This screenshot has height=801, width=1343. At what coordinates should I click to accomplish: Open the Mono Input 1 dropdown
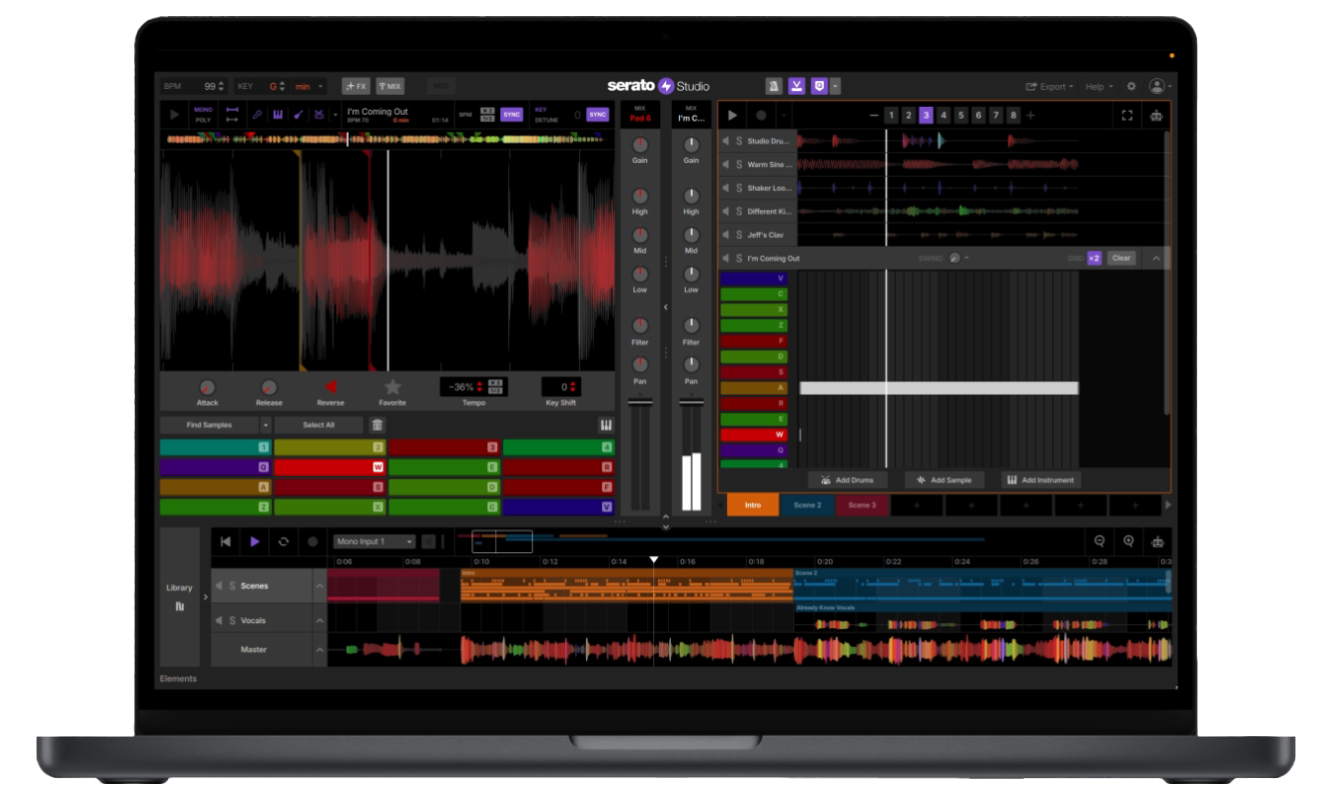(375, 541)
